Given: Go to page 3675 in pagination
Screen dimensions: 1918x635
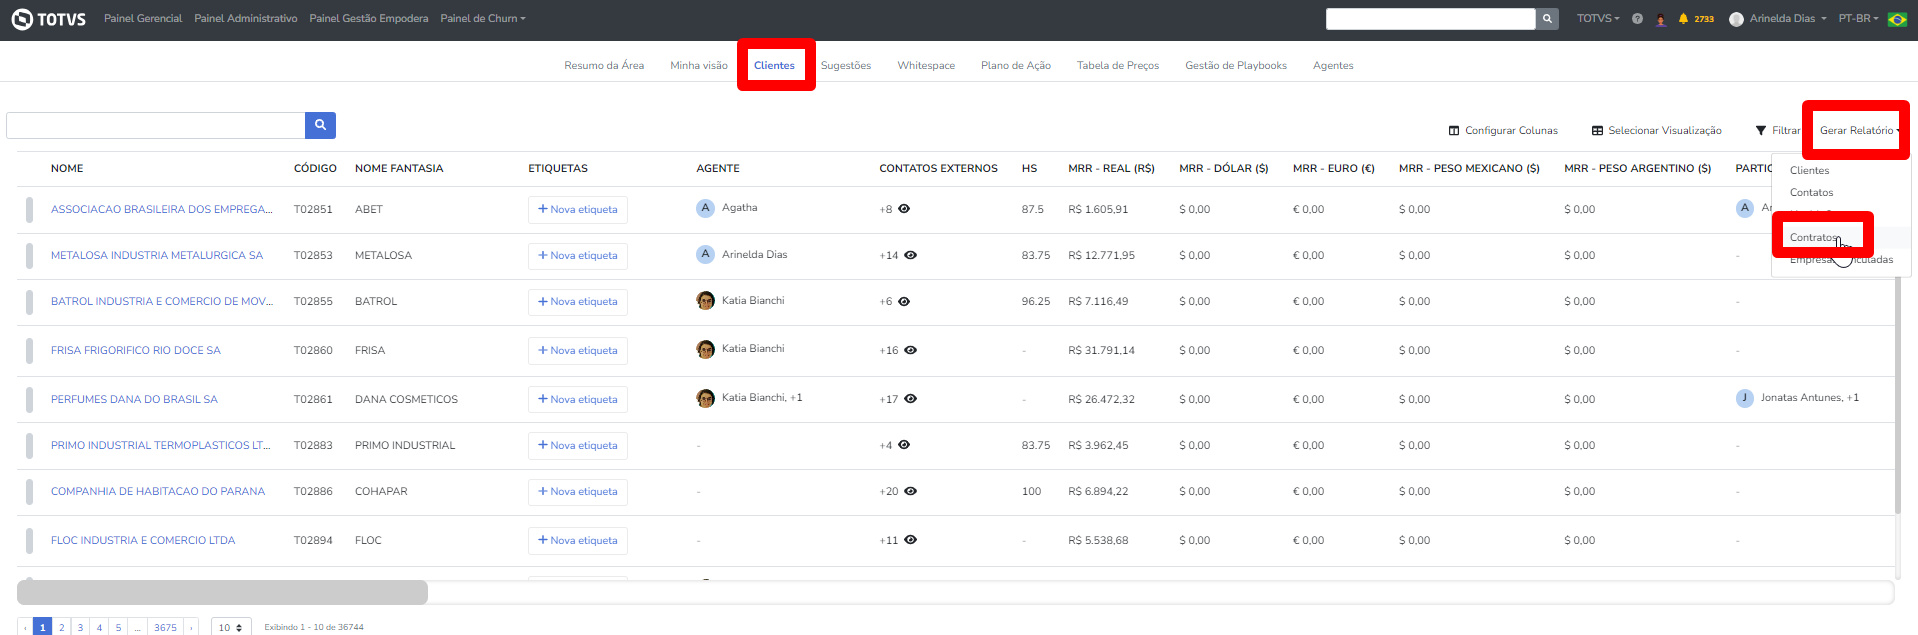Looking at the screenshot, I should [x=165, y=627].
